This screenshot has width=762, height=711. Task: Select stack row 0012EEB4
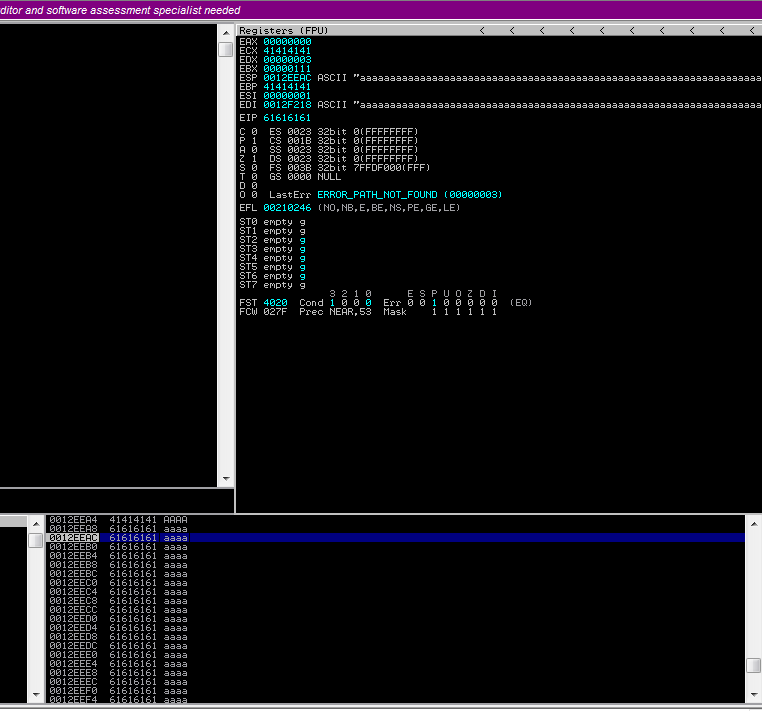[396, 555]
